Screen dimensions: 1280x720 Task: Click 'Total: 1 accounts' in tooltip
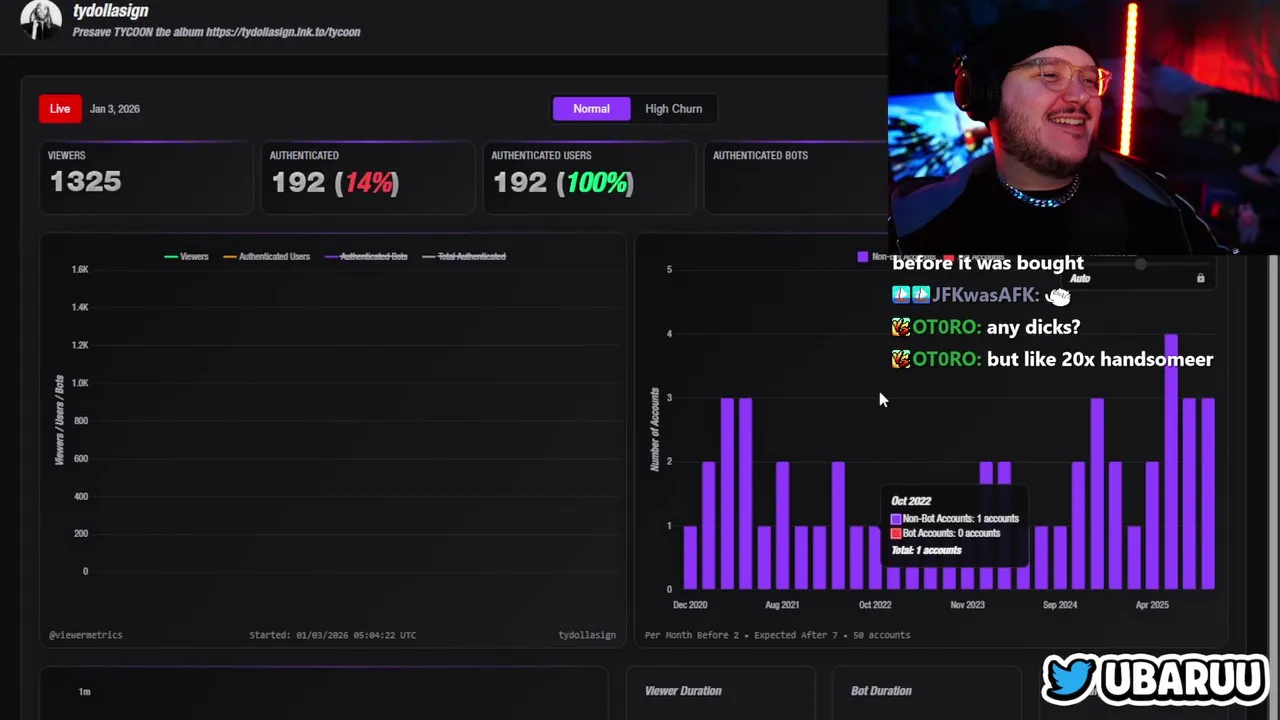pyautogui.click(x=926, y=550)
